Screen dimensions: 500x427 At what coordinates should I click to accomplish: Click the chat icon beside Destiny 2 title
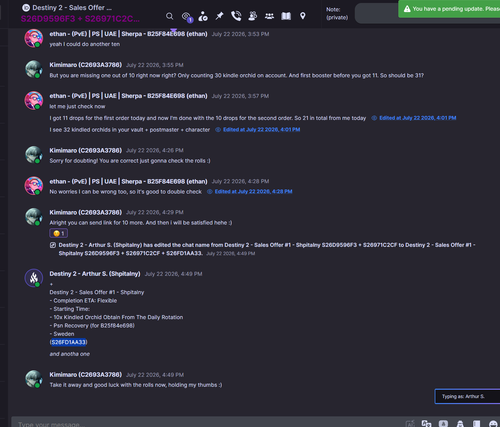click(x=26, y=8)
